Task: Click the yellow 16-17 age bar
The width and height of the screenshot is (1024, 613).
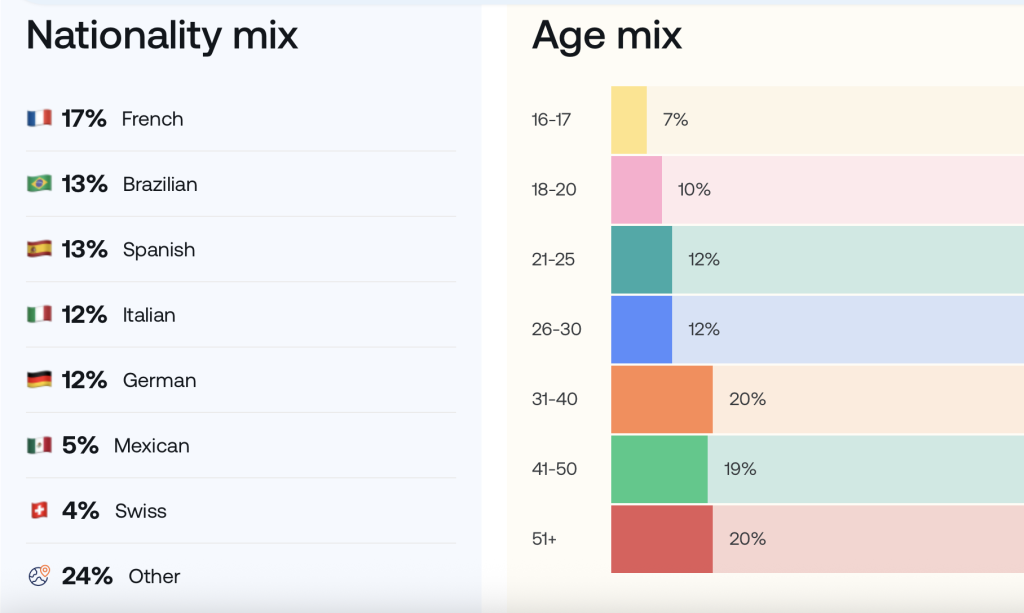Action: [x=629, y=120]
